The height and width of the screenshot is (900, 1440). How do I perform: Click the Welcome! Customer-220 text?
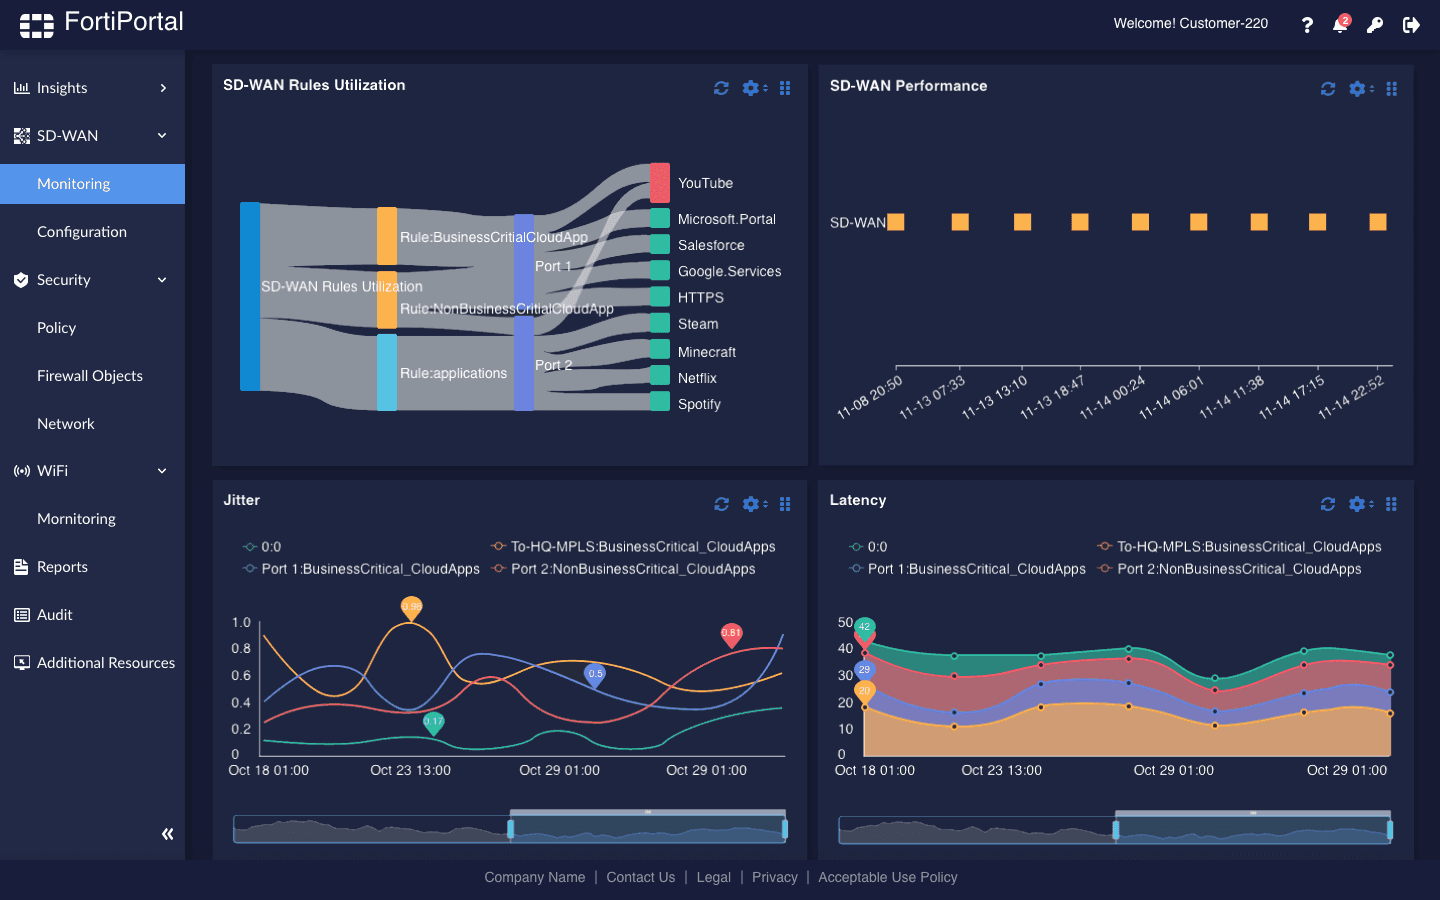[x=1191, y=24]
